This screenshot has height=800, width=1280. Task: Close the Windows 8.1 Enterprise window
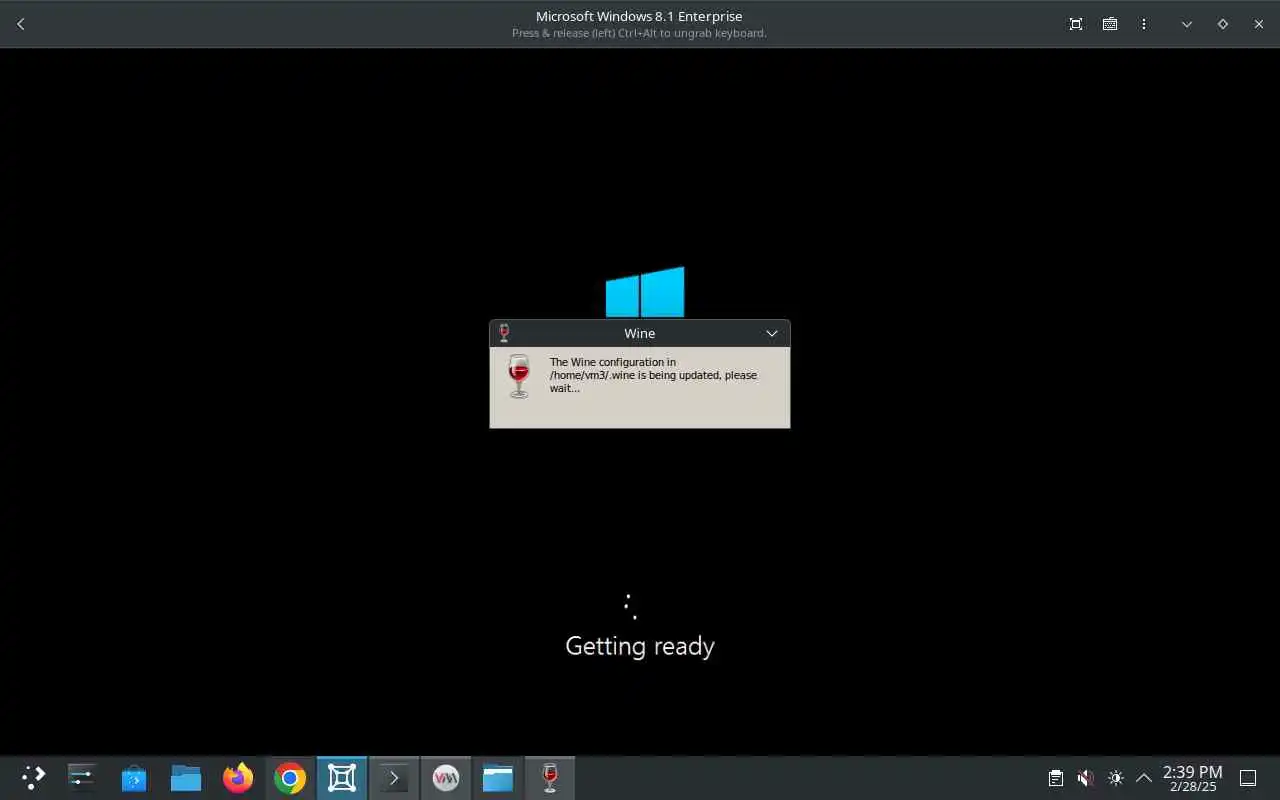(x=1259, y=24)
